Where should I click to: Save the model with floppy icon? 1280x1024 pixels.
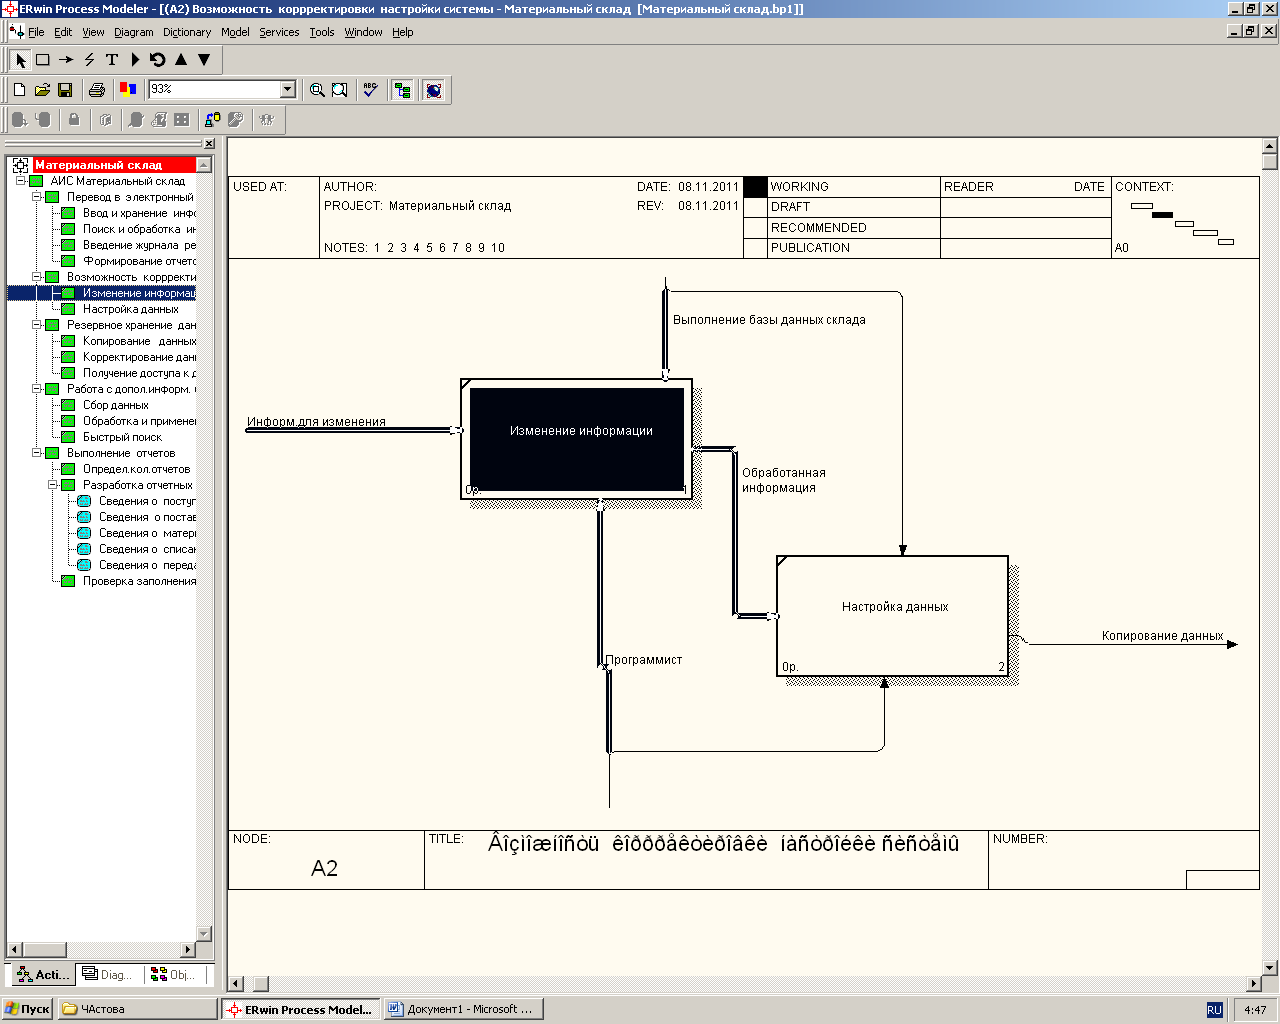[x=65, y=90]
